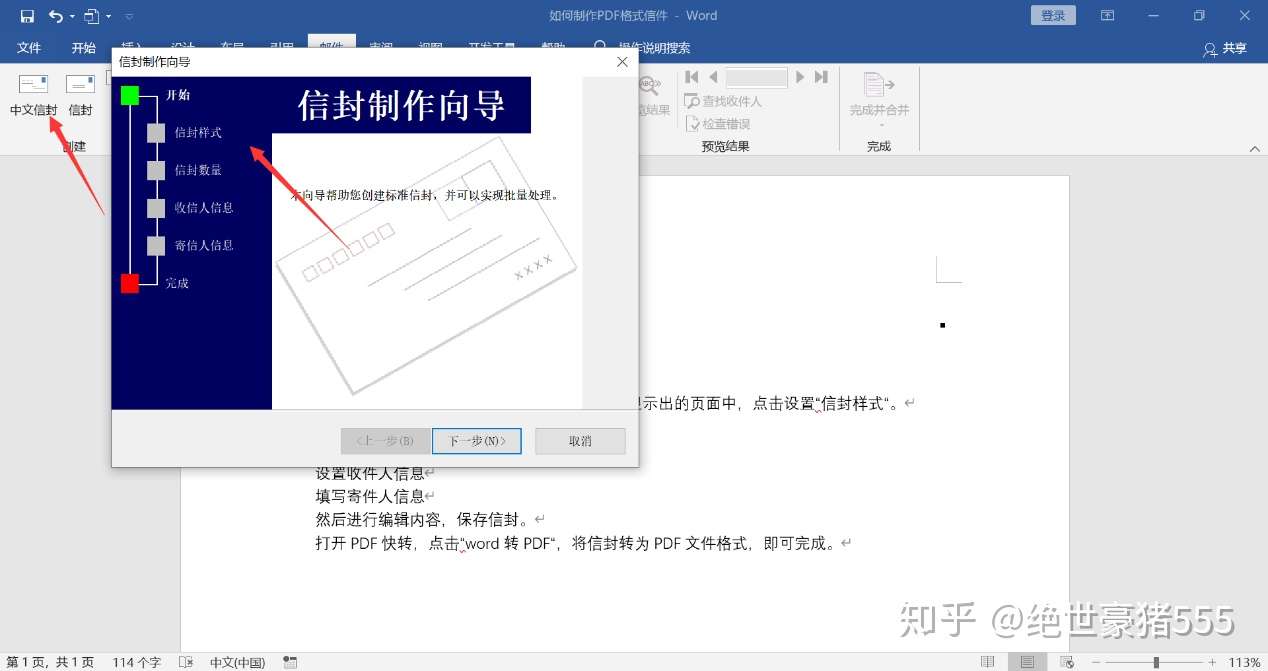1268x671 pixels.
Task: Go to last record icon
Action: click(x=821, y=77)
